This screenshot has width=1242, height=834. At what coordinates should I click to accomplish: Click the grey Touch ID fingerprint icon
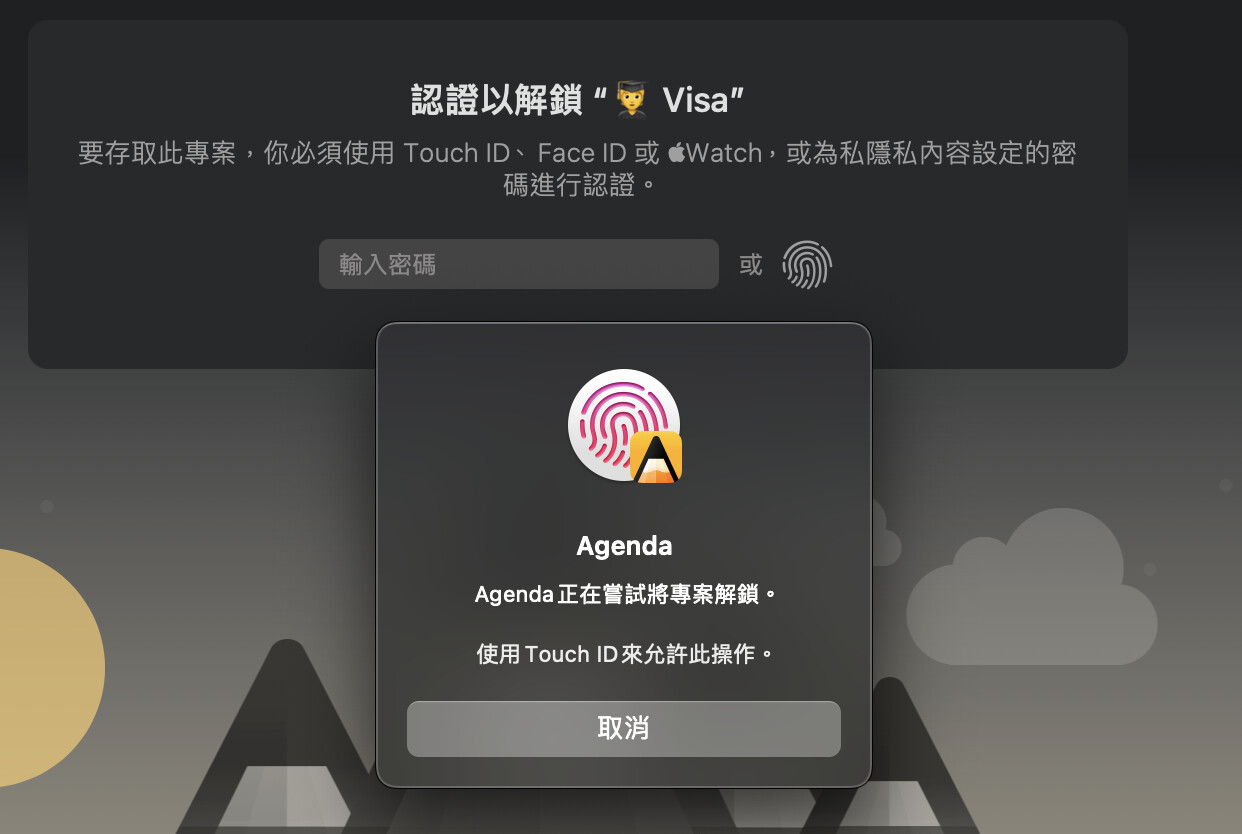tap(807, 265)
